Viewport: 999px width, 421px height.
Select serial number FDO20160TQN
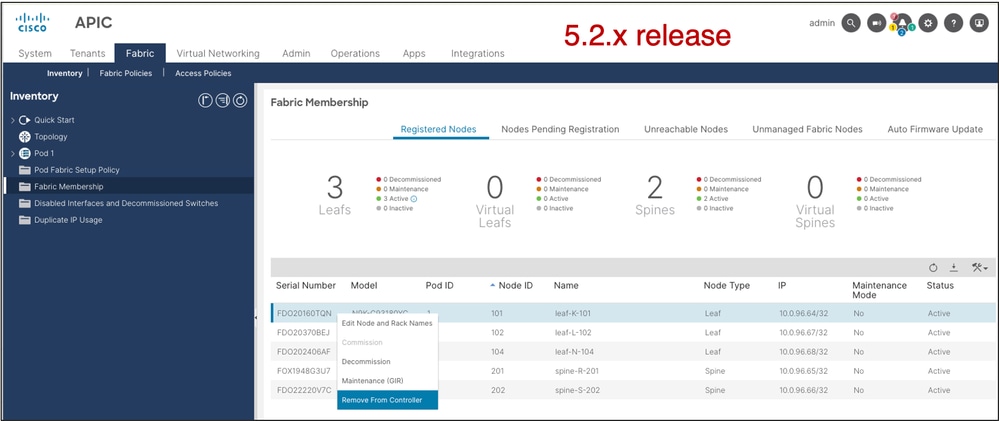point(304,313)
